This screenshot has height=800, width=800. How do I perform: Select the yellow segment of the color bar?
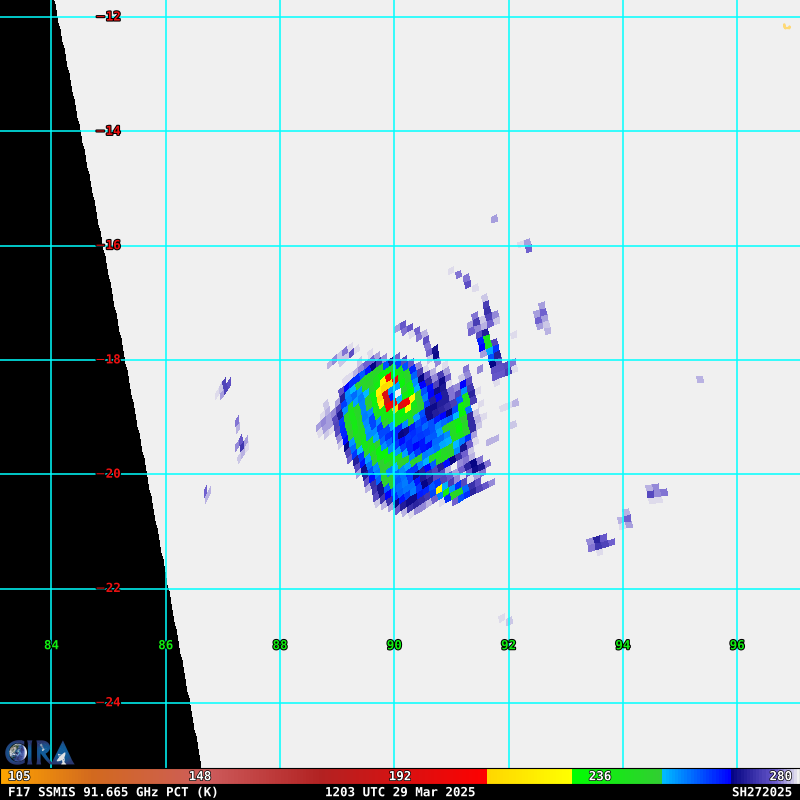(x=528, y=776)
